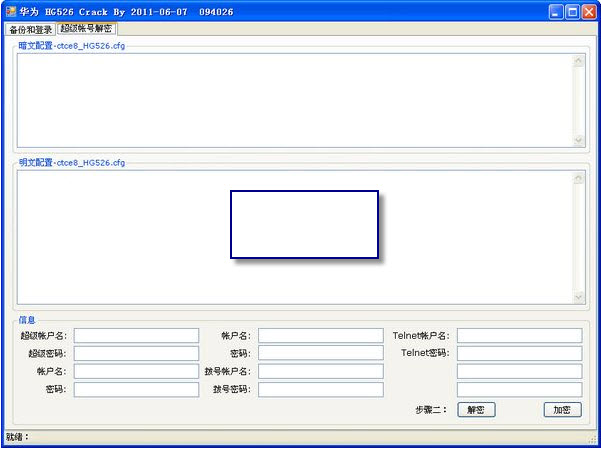
Task: Select the 拨号密码 input box
Action: (x=321, y=389)
